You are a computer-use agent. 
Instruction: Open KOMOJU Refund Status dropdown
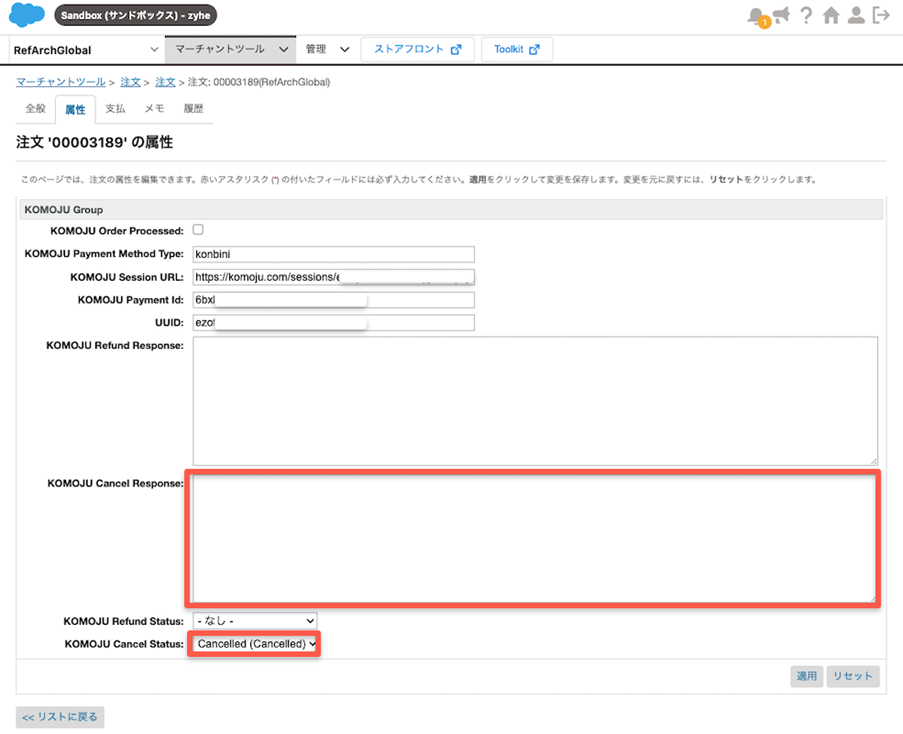click(255, 621)
